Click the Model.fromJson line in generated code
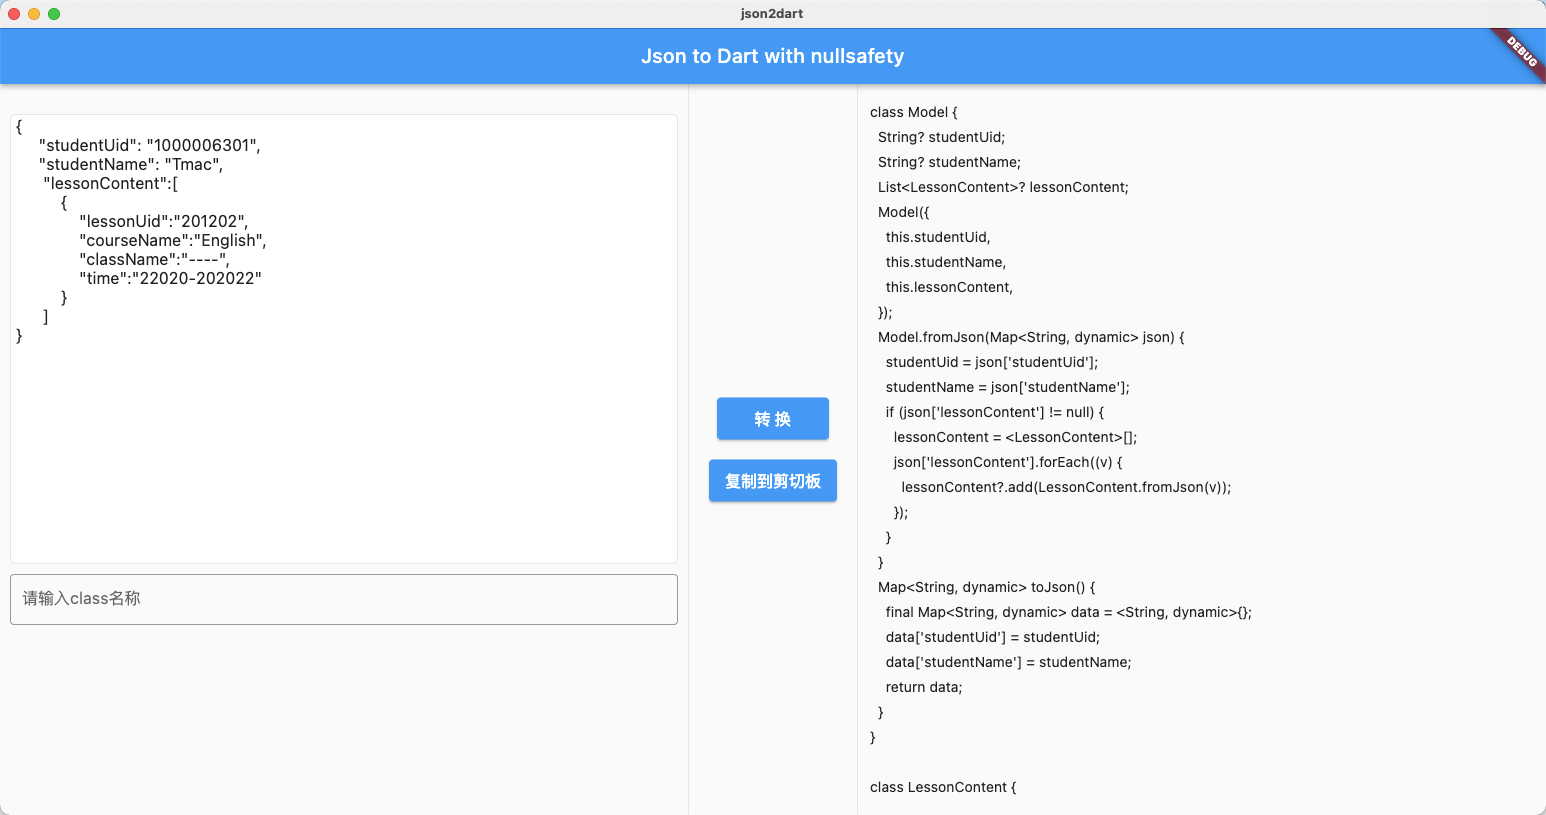This screenshot has width=1546, height=815. click(1030, 337)
